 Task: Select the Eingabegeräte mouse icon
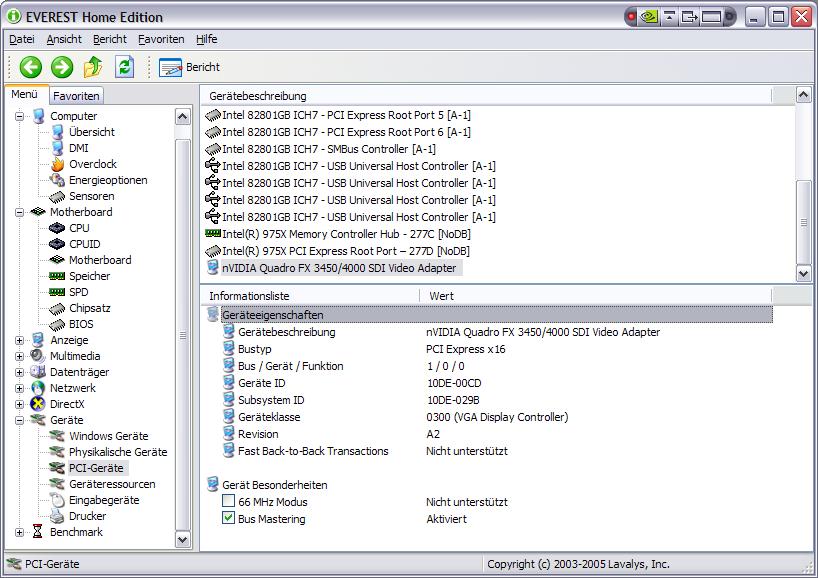tap(57, 500)
